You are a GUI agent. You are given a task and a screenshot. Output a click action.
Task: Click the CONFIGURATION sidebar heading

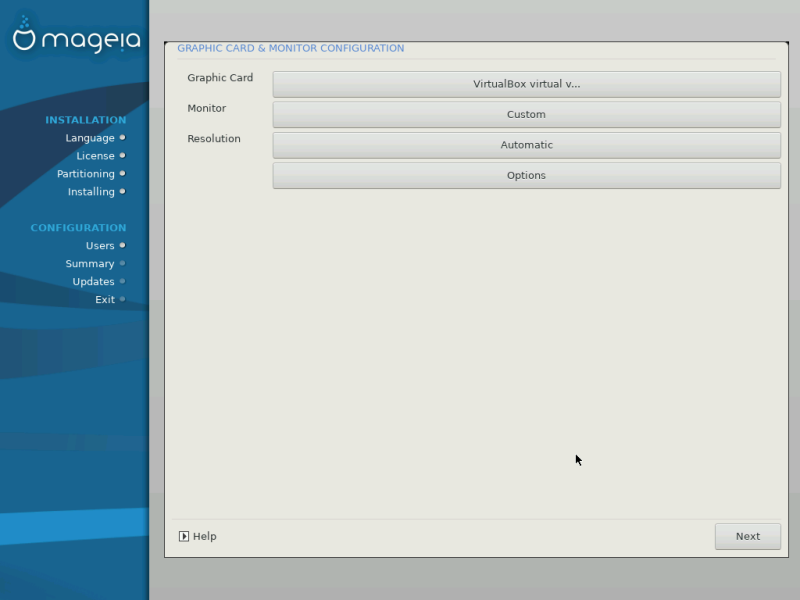click(78, 228)
